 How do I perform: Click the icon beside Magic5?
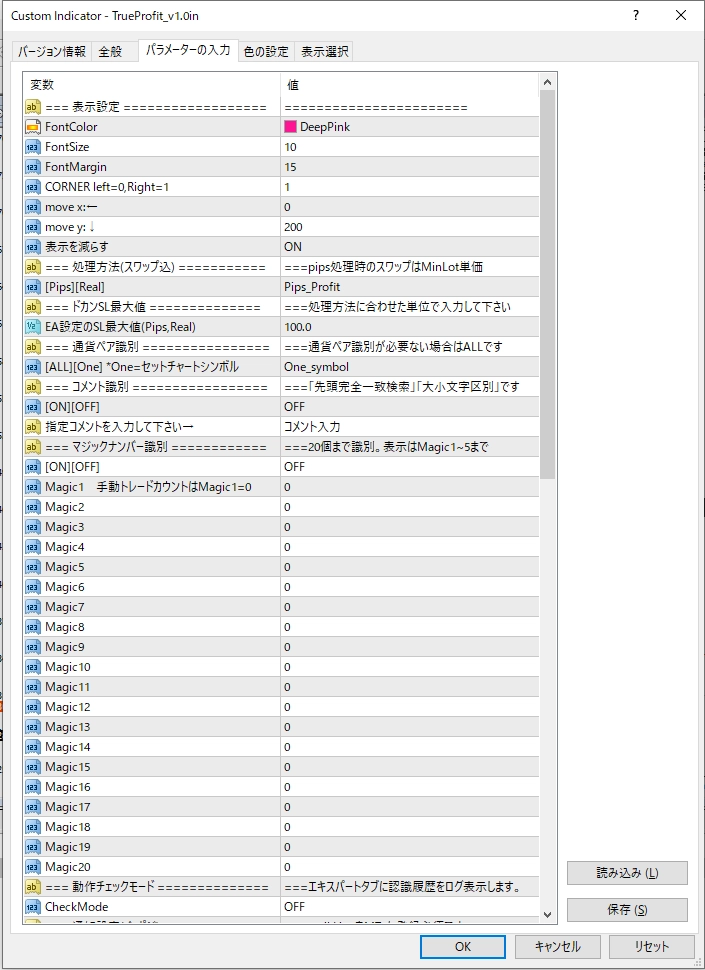click(x=33, y=567)
